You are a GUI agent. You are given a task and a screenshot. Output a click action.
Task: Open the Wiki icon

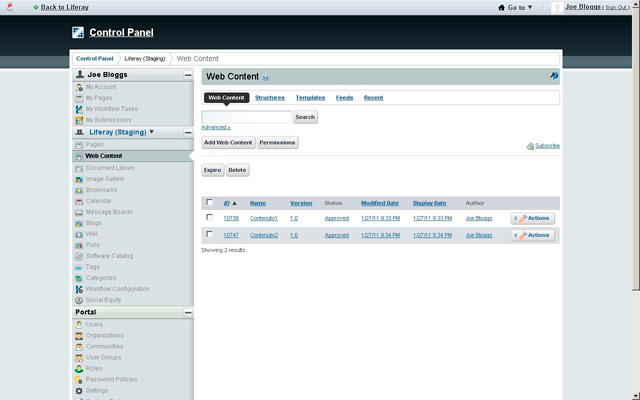[79, 234]
